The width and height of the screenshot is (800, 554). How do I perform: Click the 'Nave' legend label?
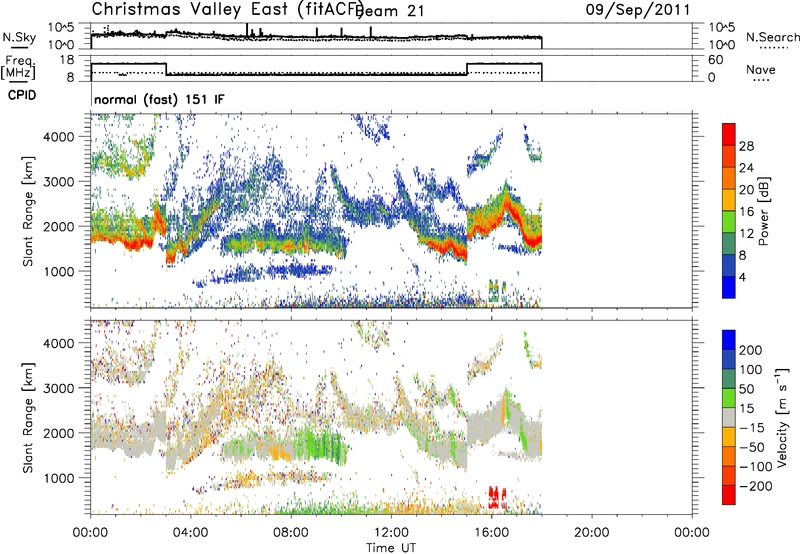coord(761,69)
